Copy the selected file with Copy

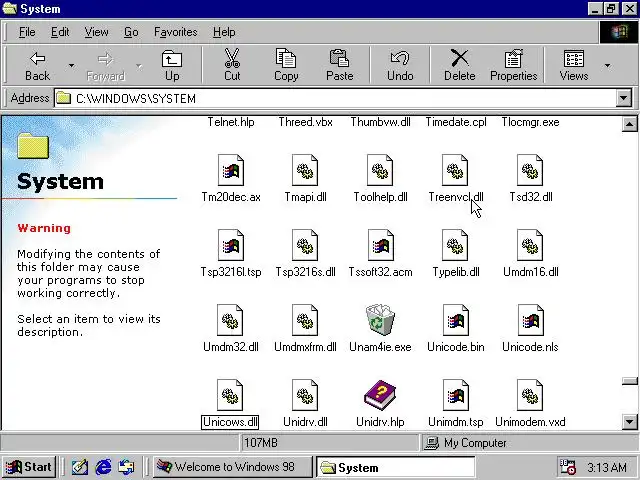click(286, 65)
